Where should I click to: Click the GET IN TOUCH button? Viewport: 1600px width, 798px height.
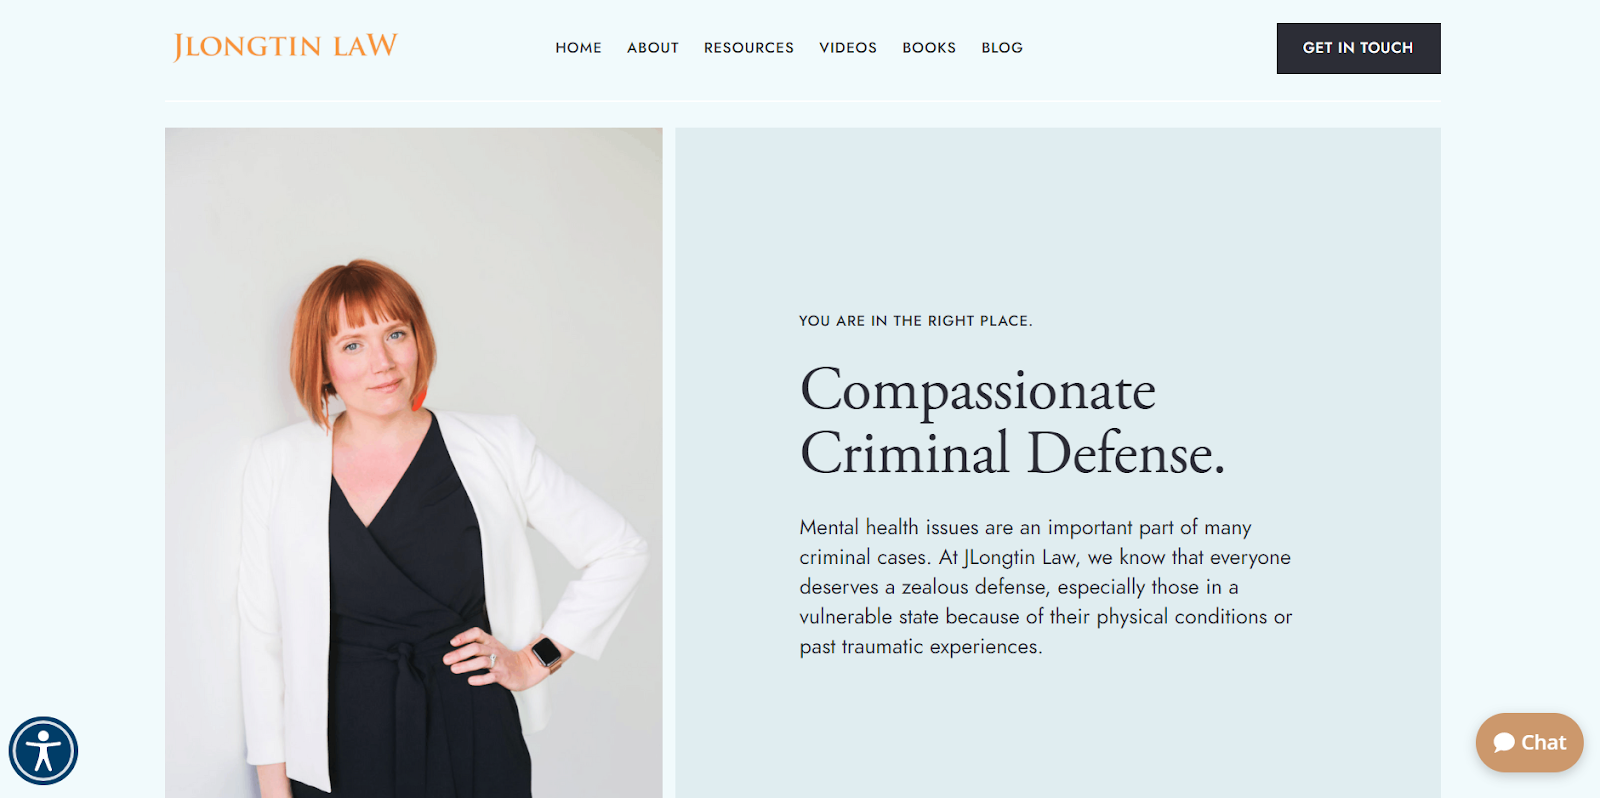(x=1358, y=48)
